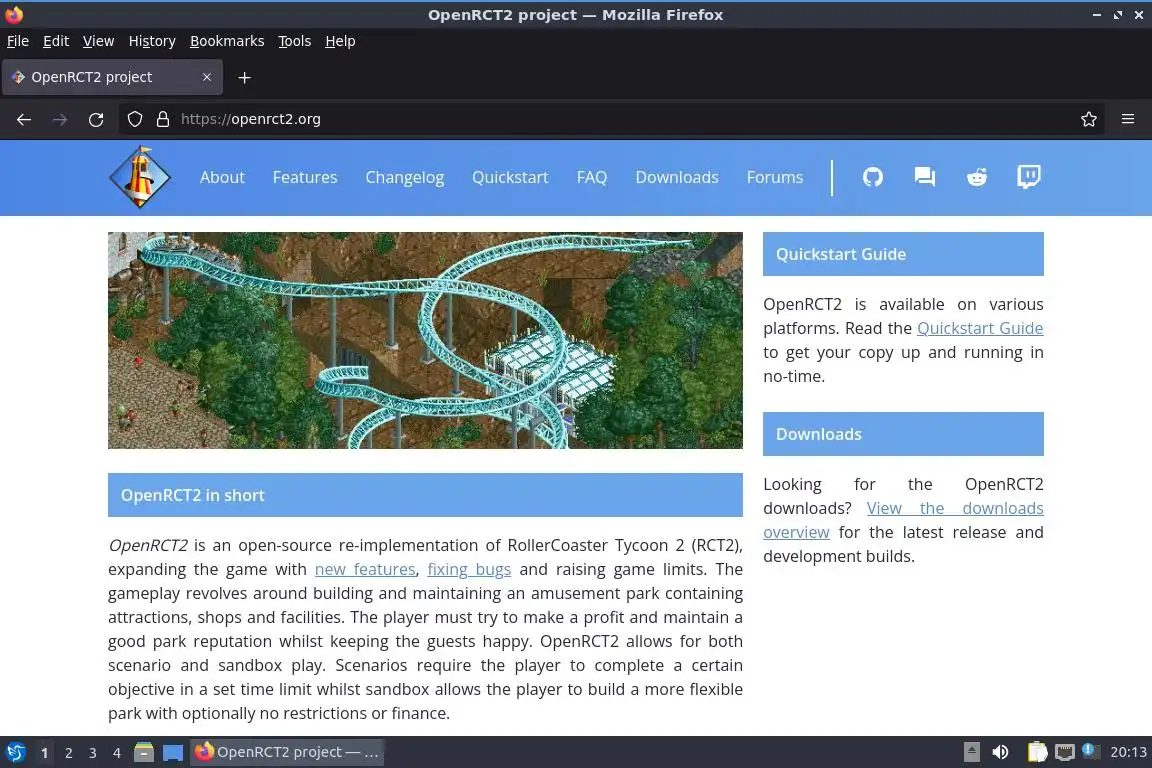1152x768 pixels.
Task: Click 'View the downloads overview' link
Action: click(x=955, y=509)
